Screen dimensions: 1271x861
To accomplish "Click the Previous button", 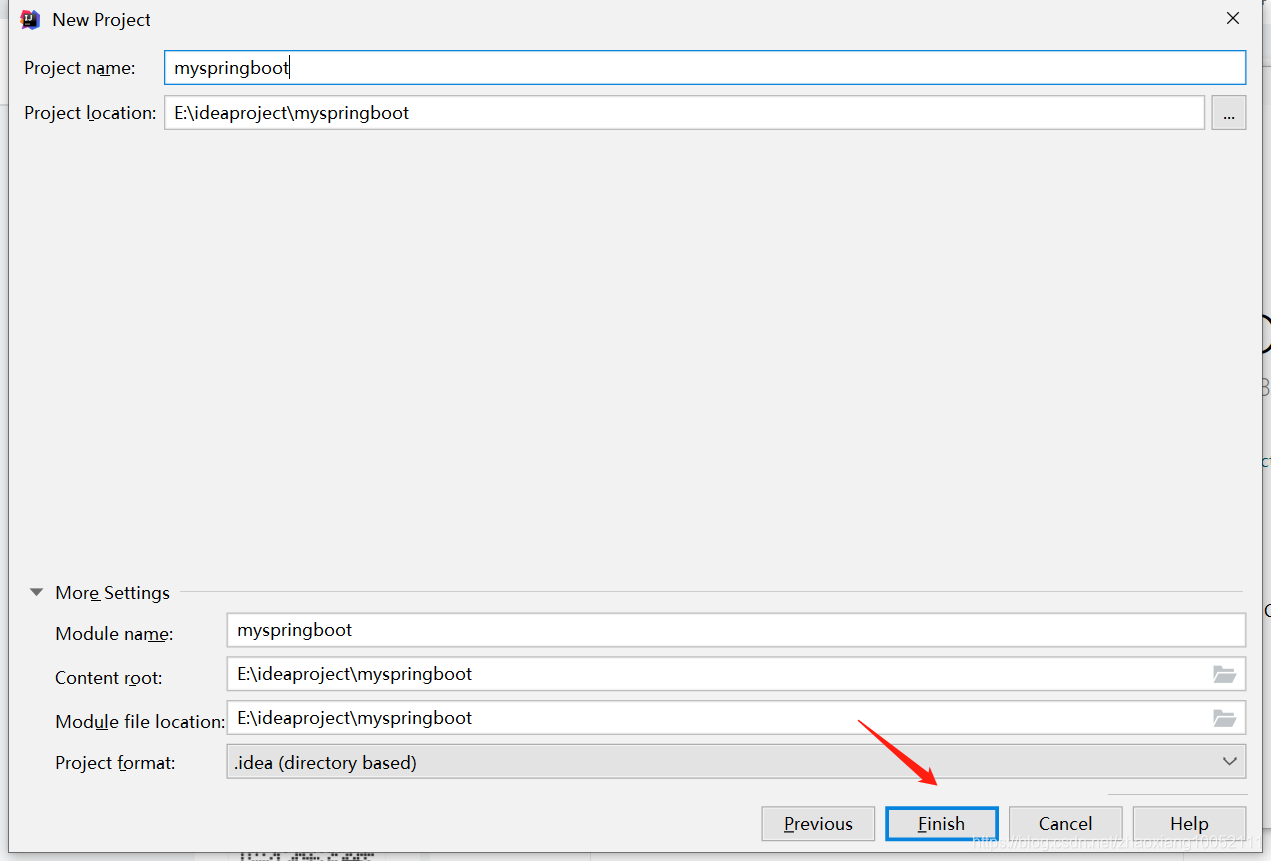I will click(818, 823).
